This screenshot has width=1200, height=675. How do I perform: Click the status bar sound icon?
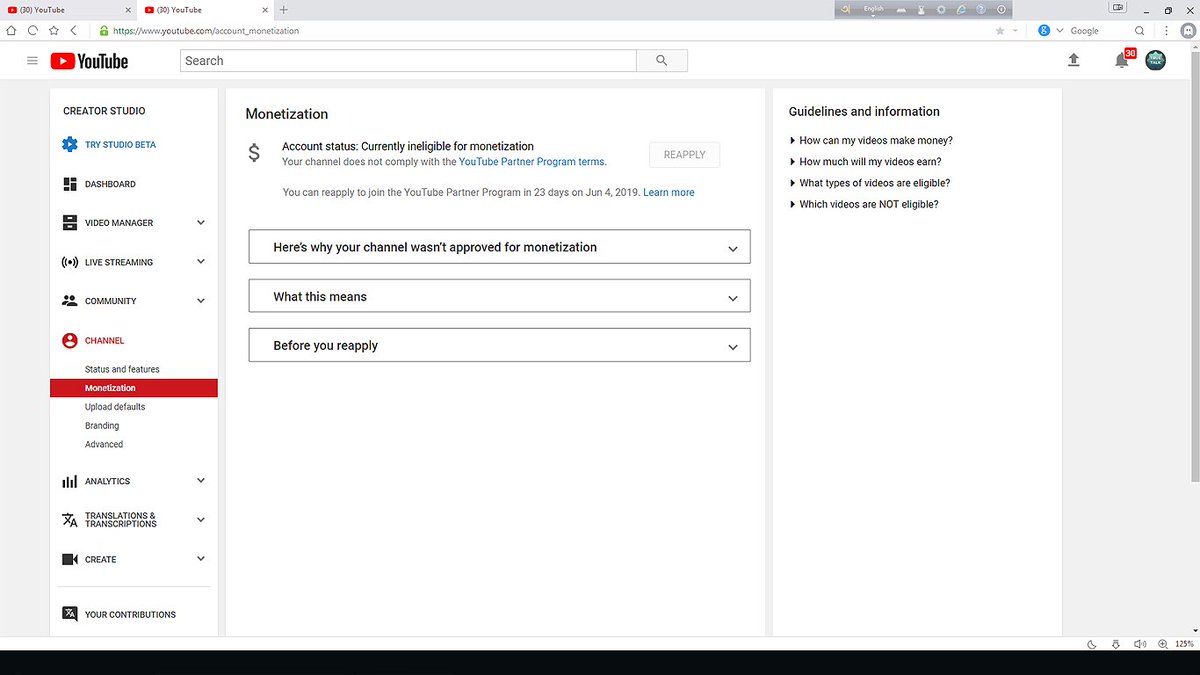click(x=1138, y=643)
